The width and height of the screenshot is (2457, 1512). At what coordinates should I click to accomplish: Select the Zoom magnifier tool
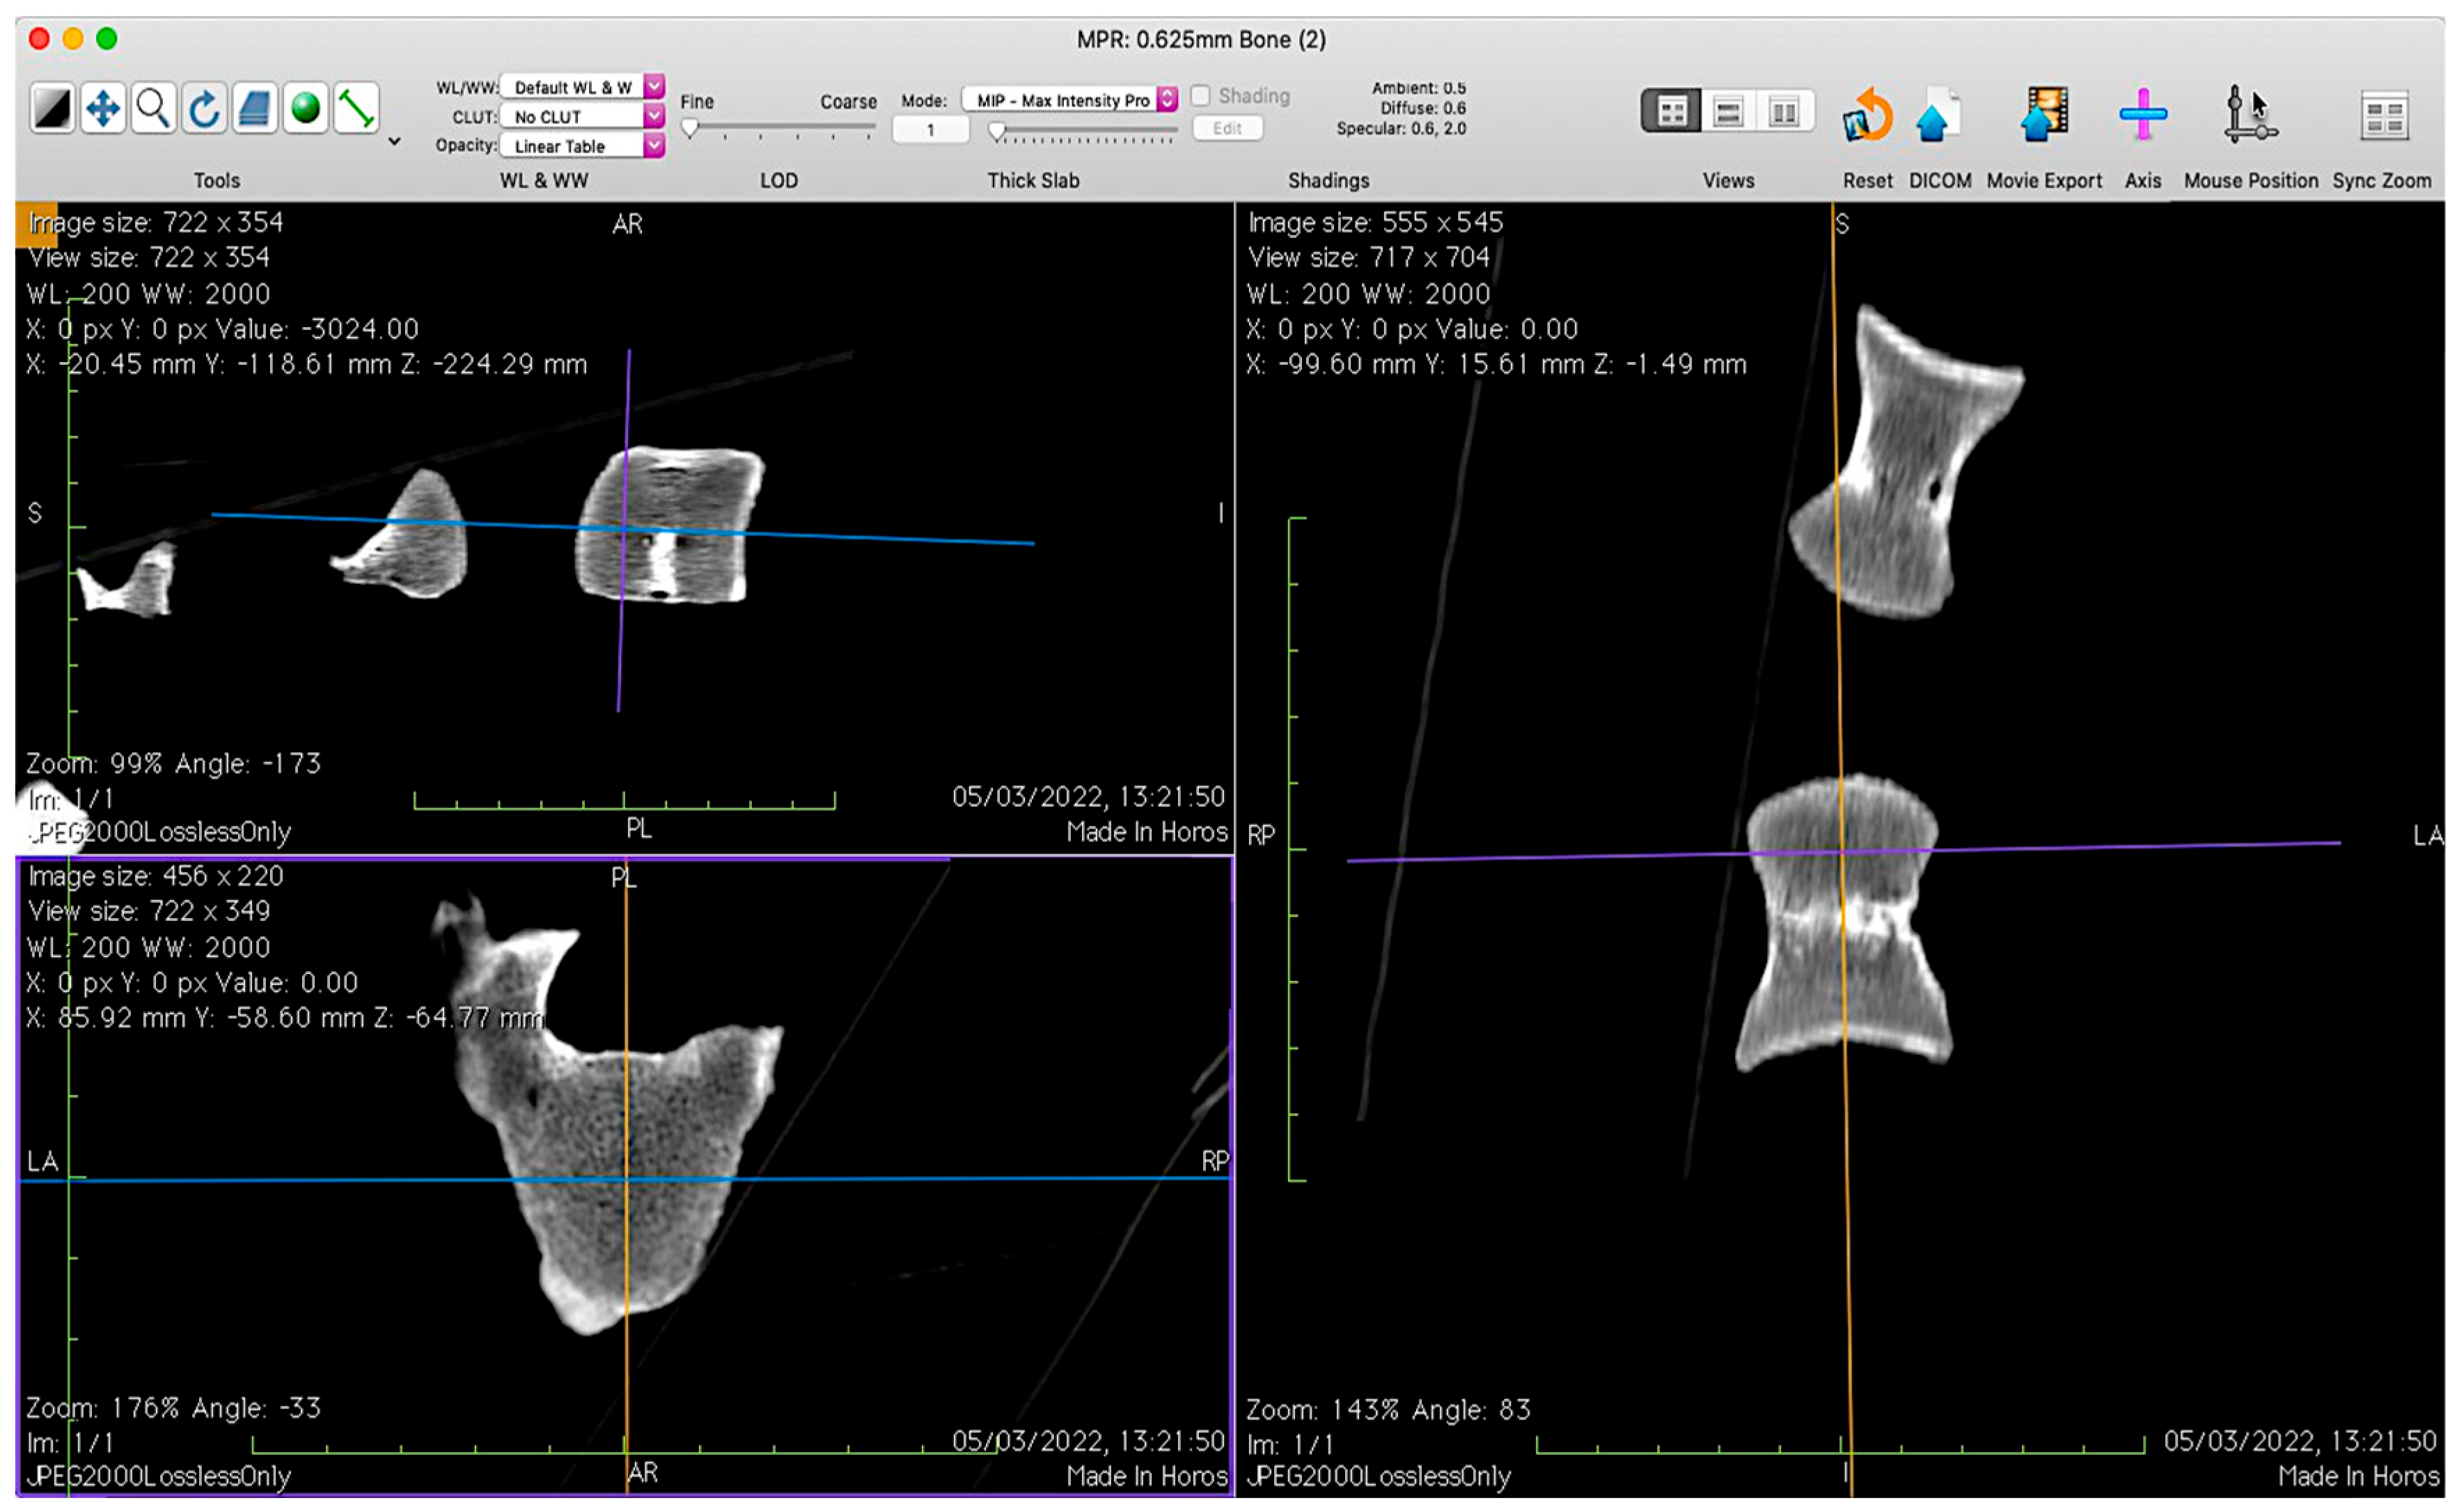click(153, 108)
